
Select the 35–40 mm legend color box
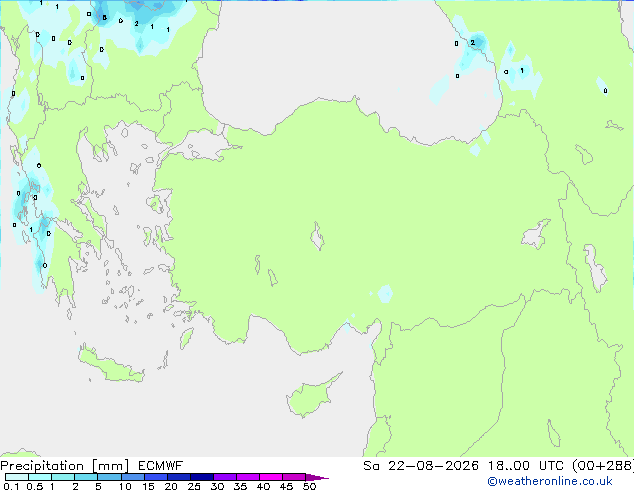248,477
